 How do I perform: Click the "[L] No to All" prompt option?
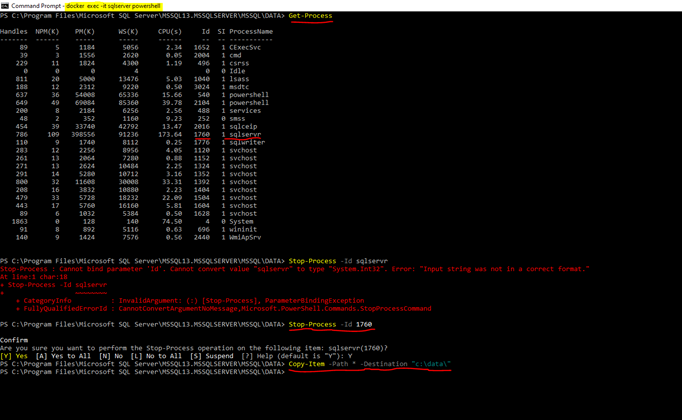[156, 356]
